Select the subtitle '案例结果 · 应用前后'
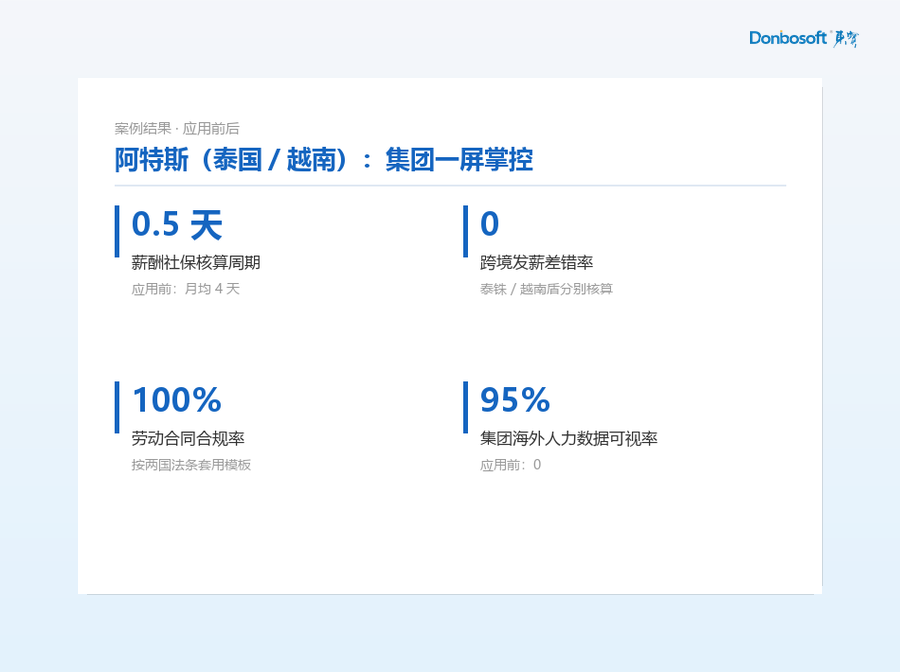 click(177, 129)
